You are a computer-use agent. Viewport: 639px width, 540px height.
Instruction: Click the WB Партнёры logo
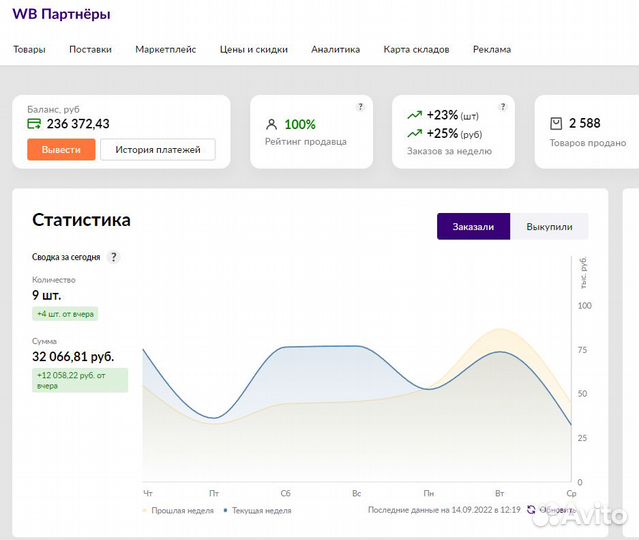pyautogui.click(x=61, y=14)
